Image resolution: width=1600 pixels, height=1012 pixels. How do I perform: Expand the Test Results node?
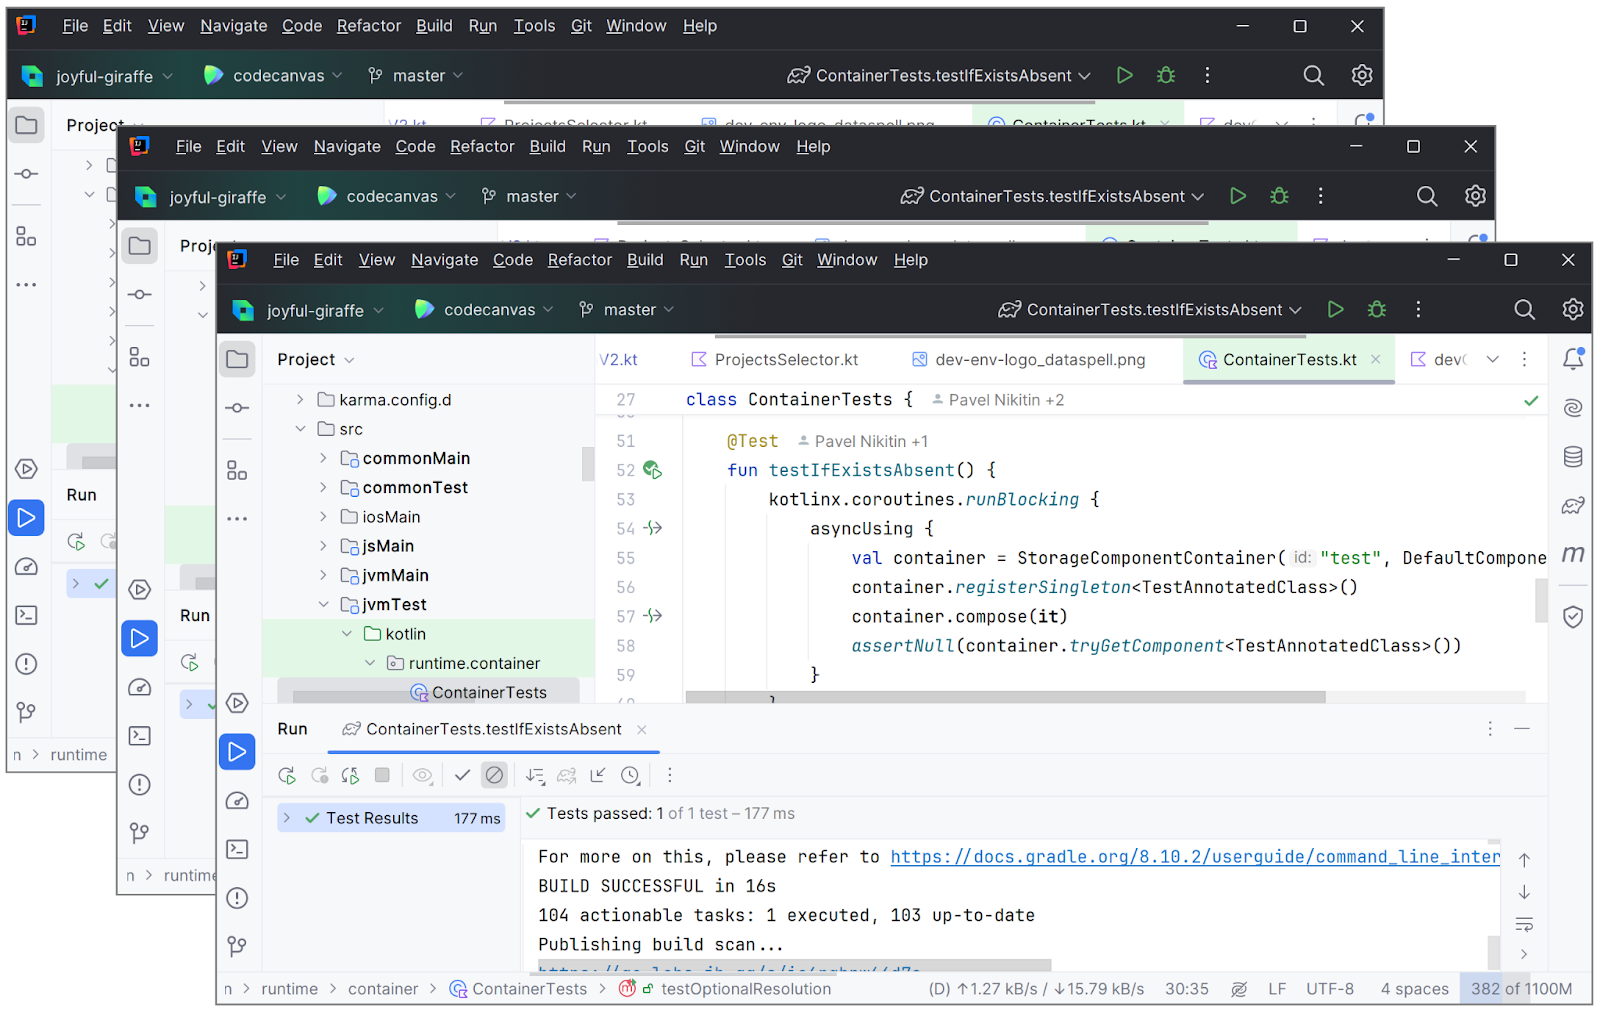pos(287,818)
